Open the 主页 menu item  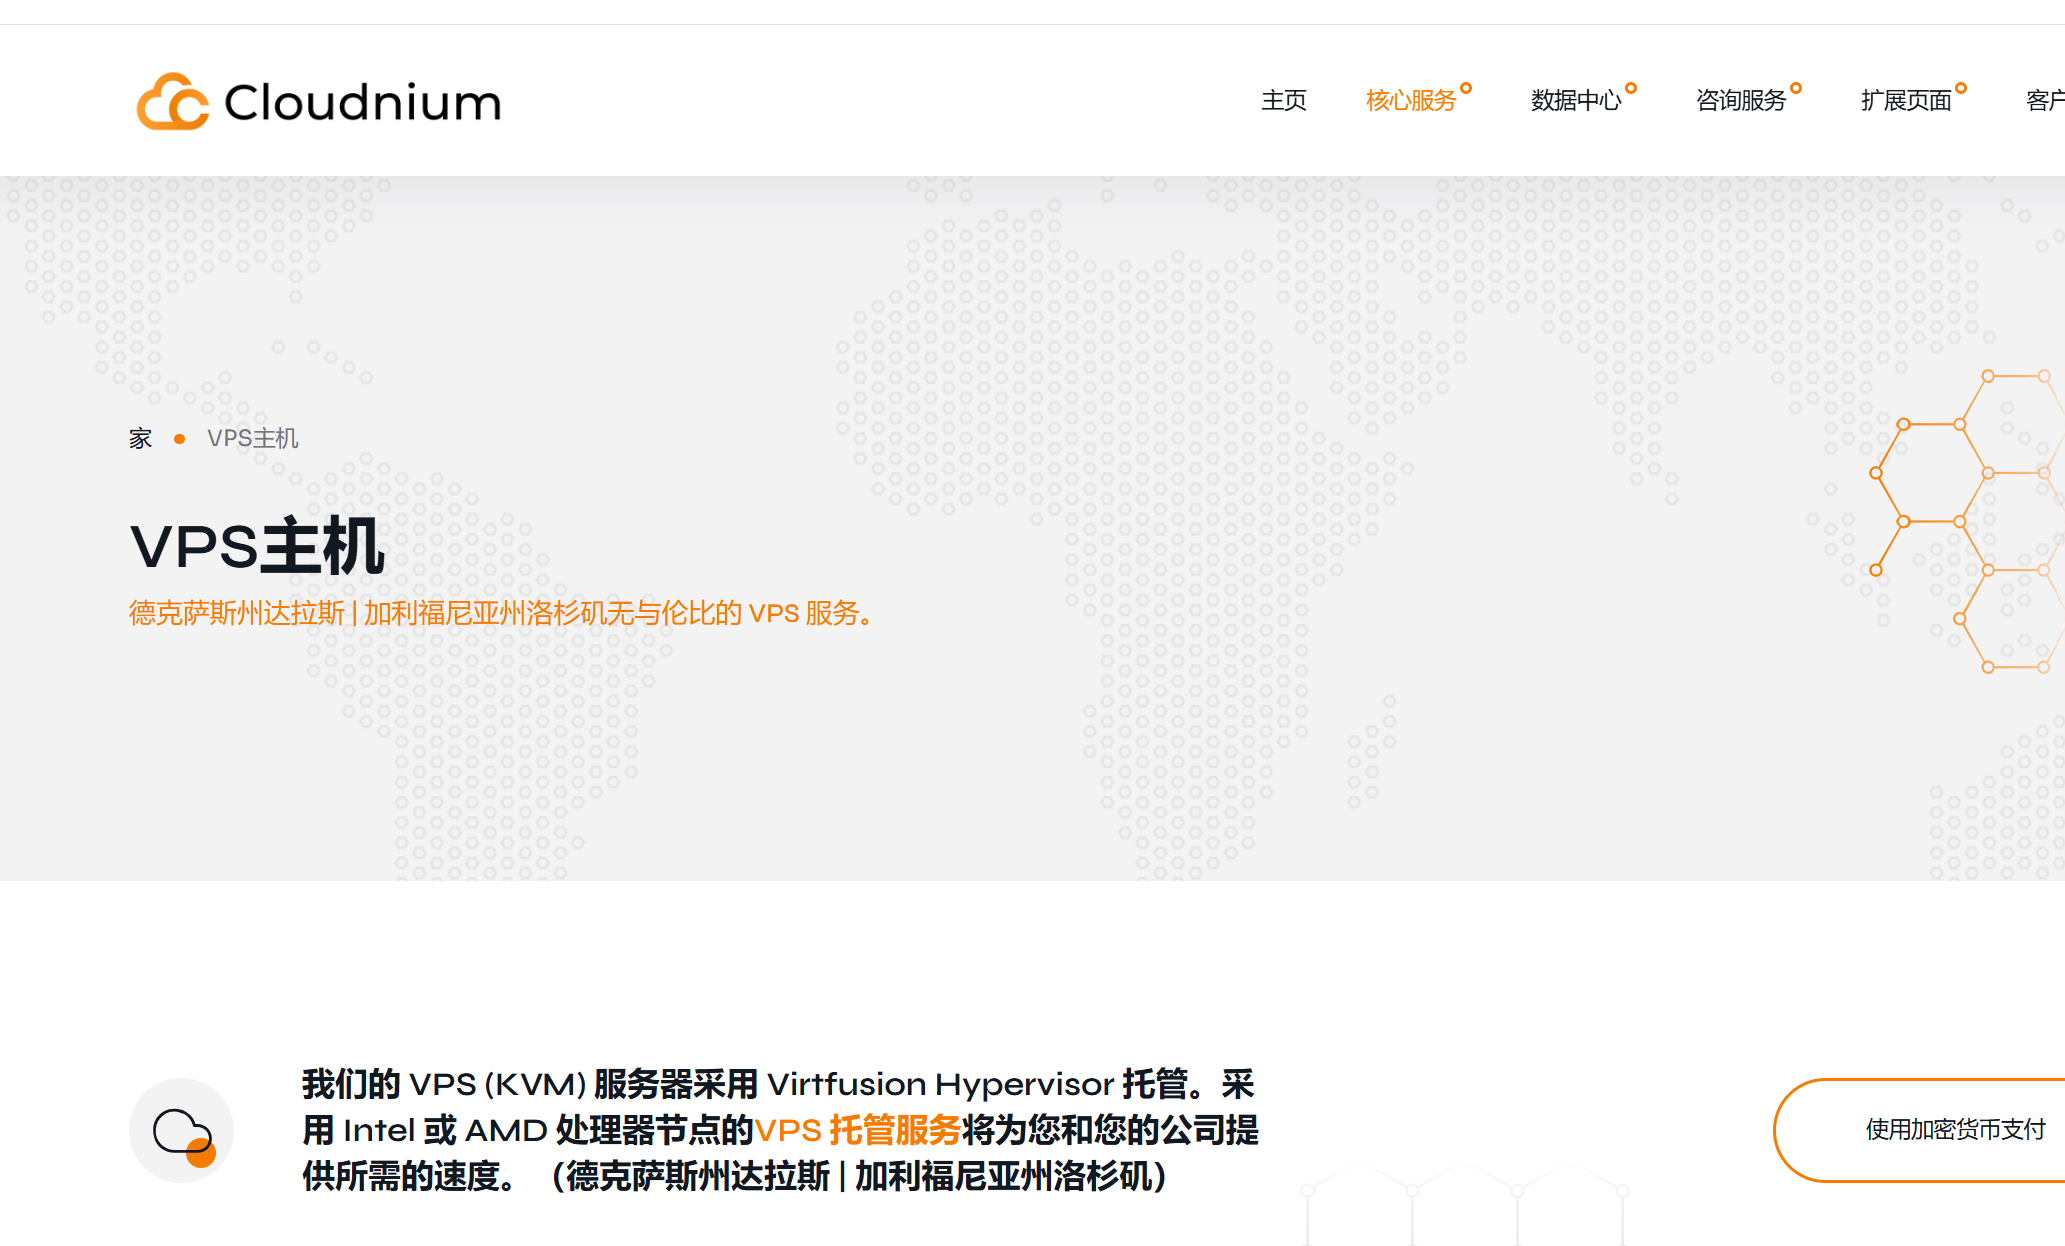[x=1284, y=101]
